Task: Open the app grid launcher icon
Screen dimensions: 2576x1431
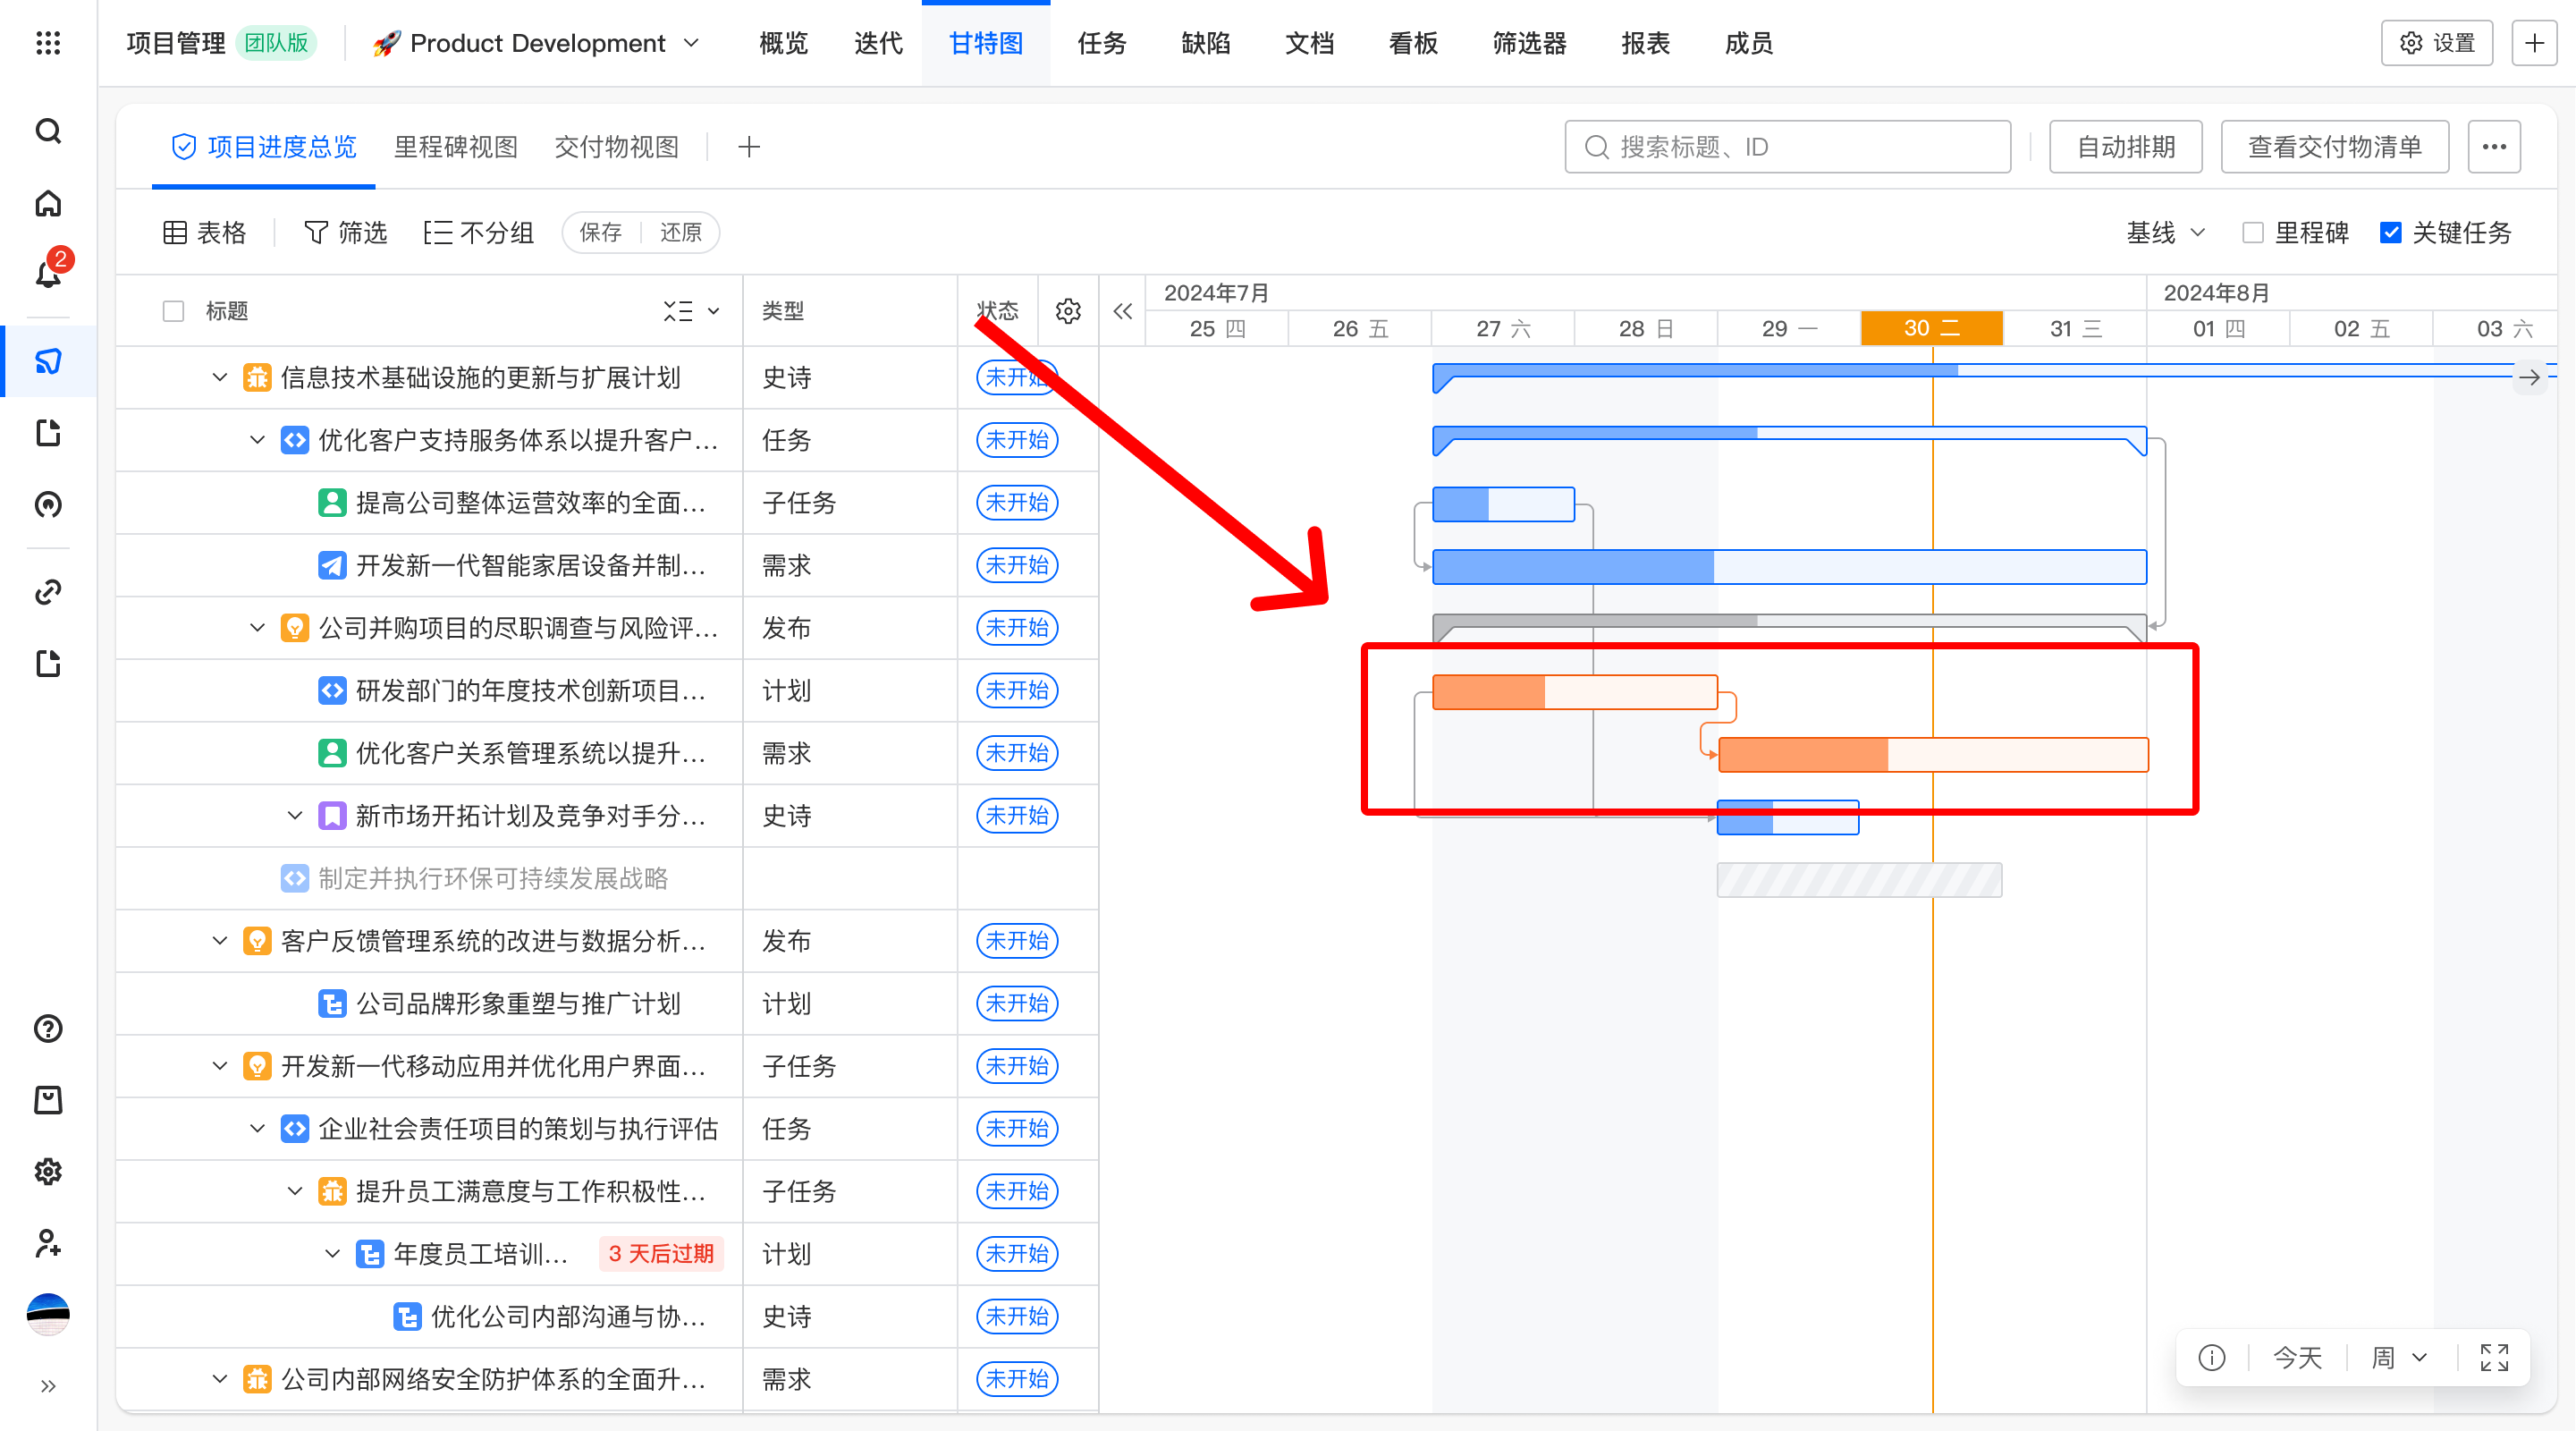Action: coord(48,43)
